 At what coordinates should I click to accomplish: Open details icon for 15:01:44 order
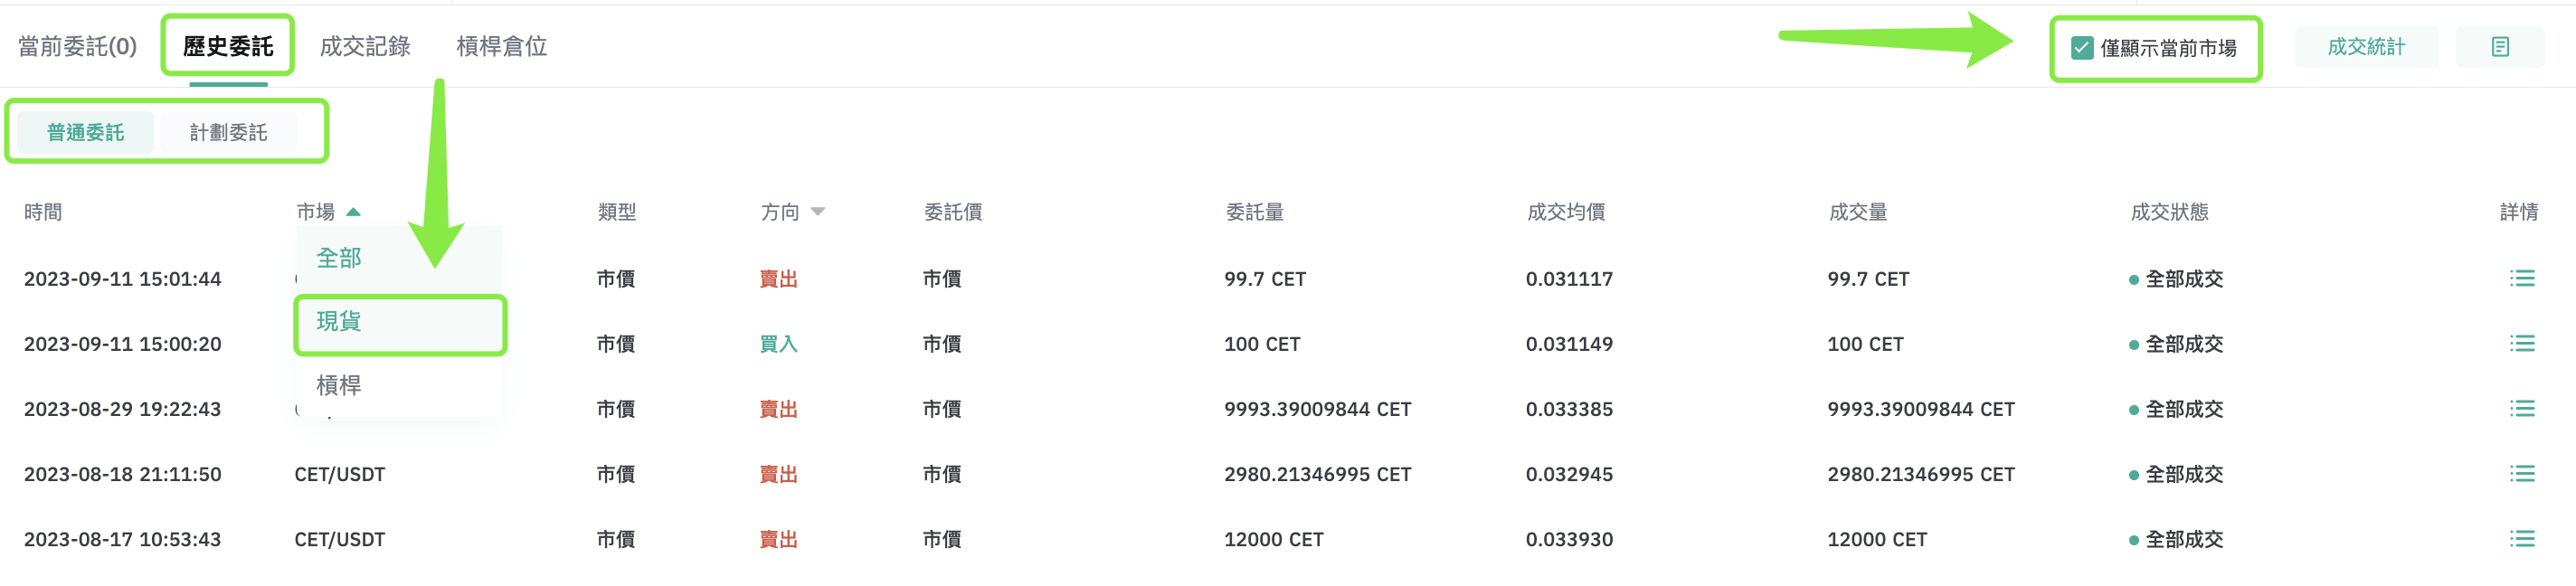(2521, 279)
